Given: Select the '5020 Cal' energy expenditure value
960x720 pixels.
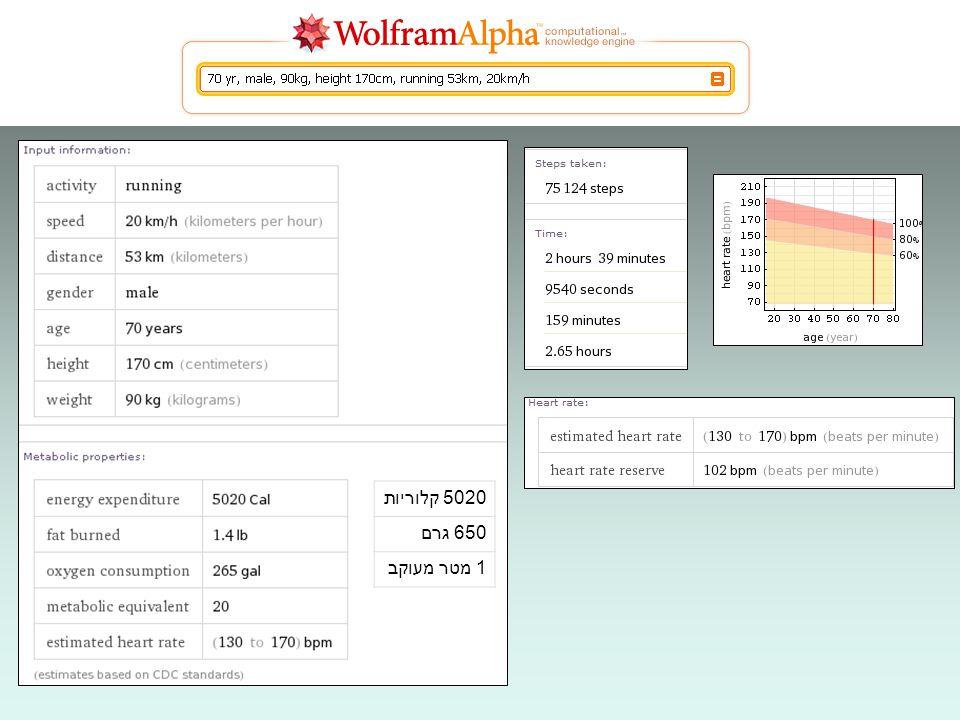Looking at the screenshot, I should tap(241, 500).
